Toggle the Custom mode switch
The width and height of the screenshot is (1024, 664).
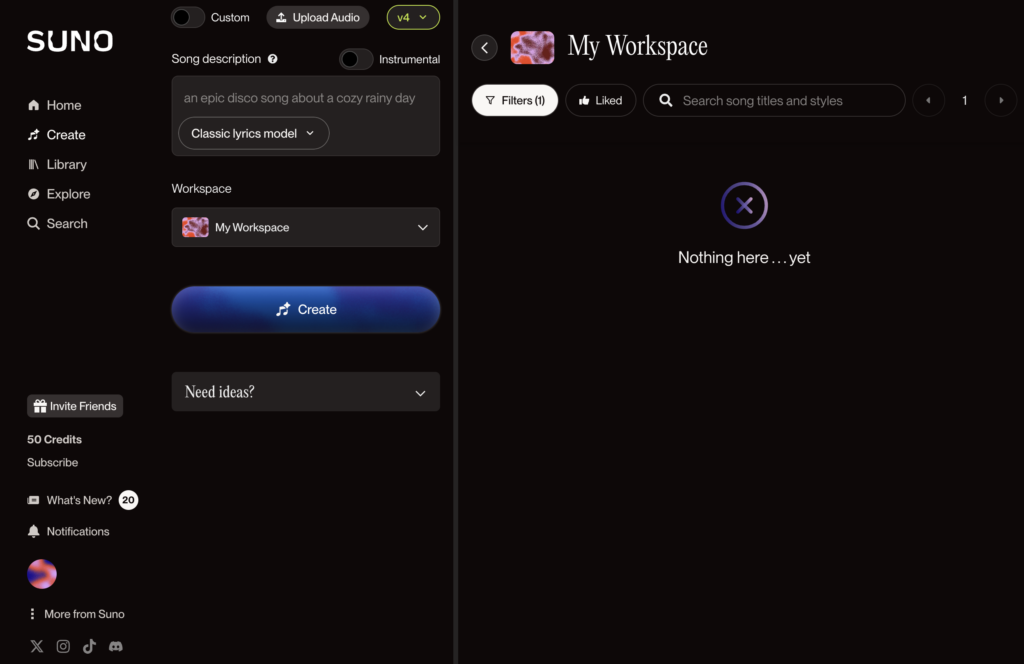click(188, 18)
